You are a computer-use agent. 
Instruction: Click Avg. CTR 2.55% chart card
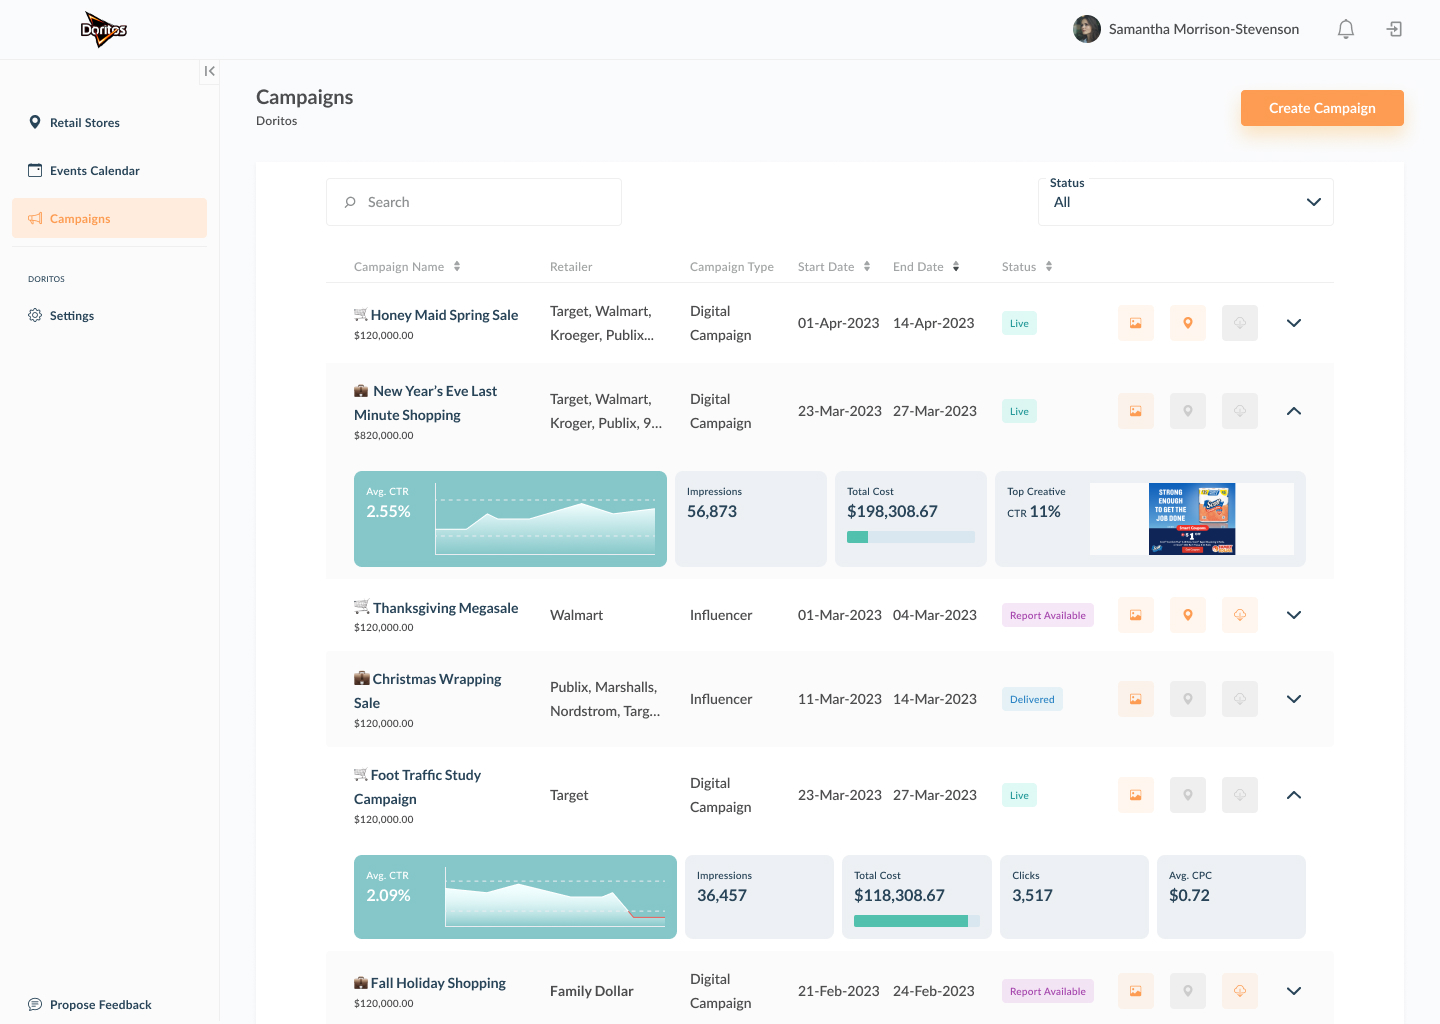(x=510, y=519)
